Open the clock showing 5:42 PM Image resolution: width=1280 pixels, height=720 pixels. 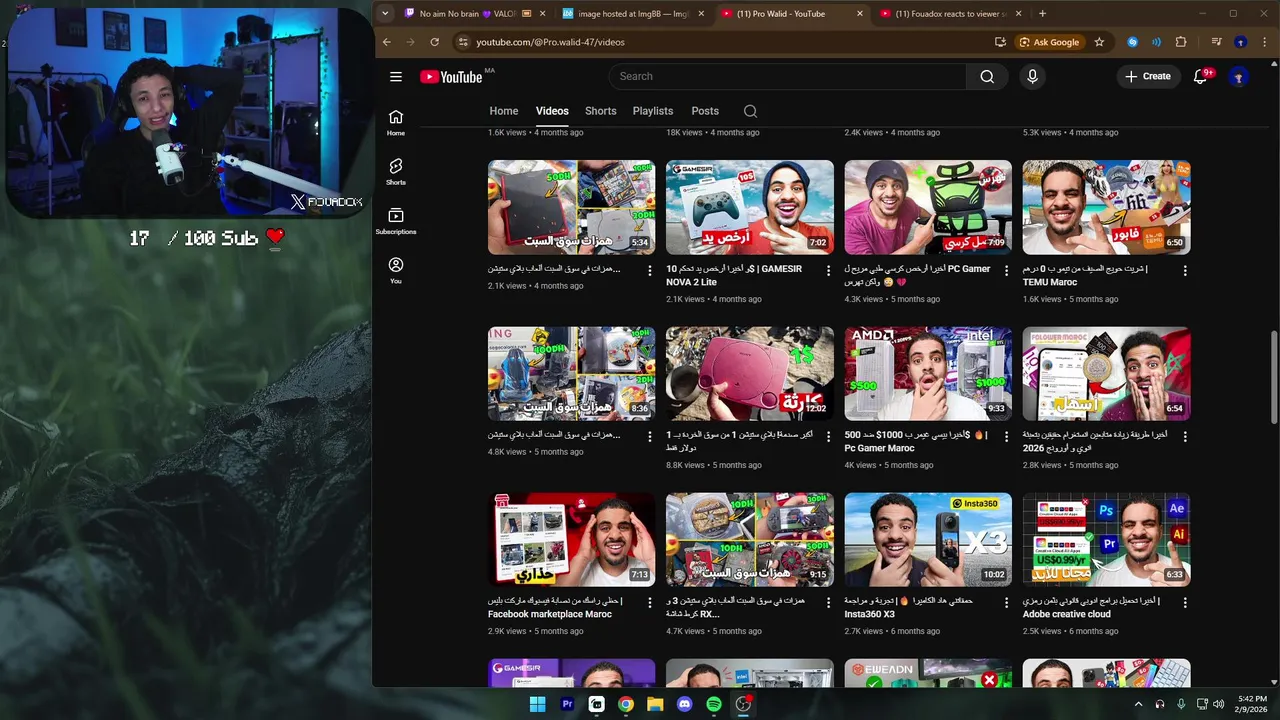pos(1251,704)
